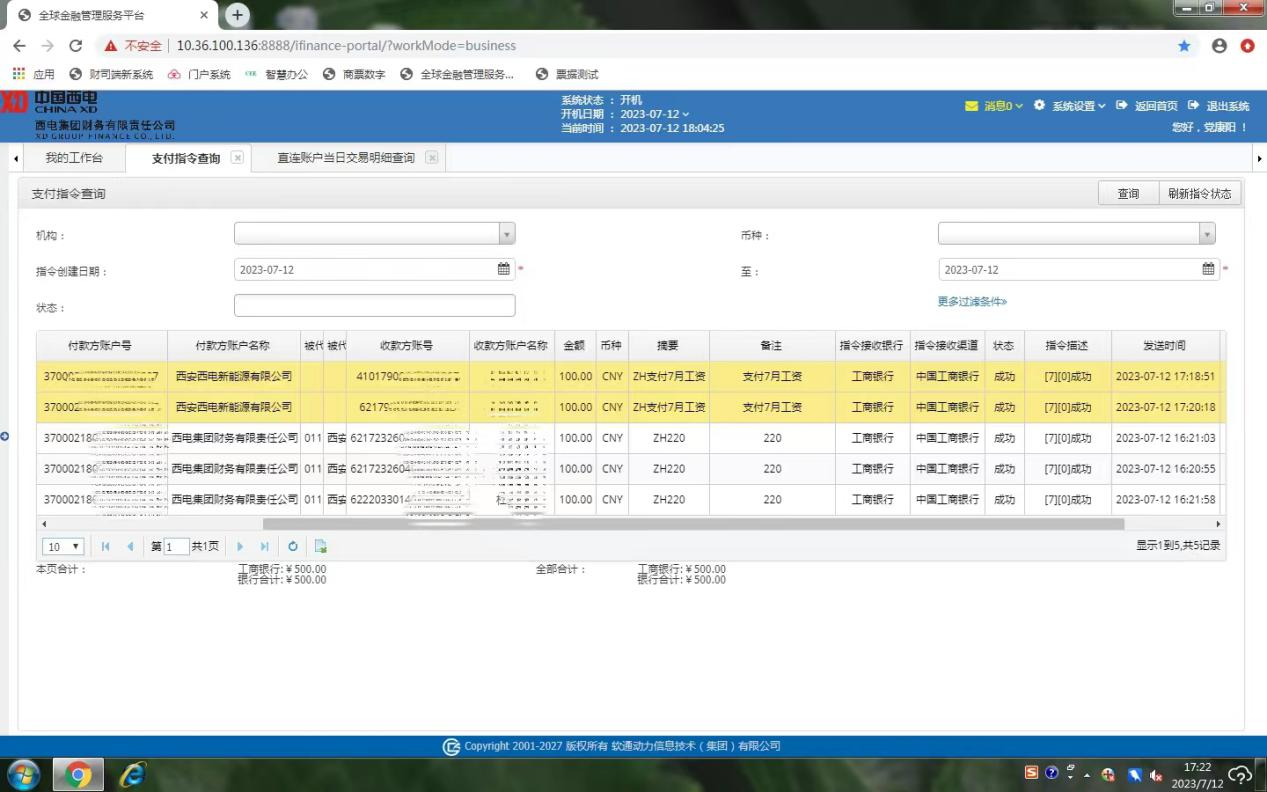Click the 刷新指令状态 button
Image resolution: width=1267 pixels, height=792 pixels.
tap(1200, 194)
